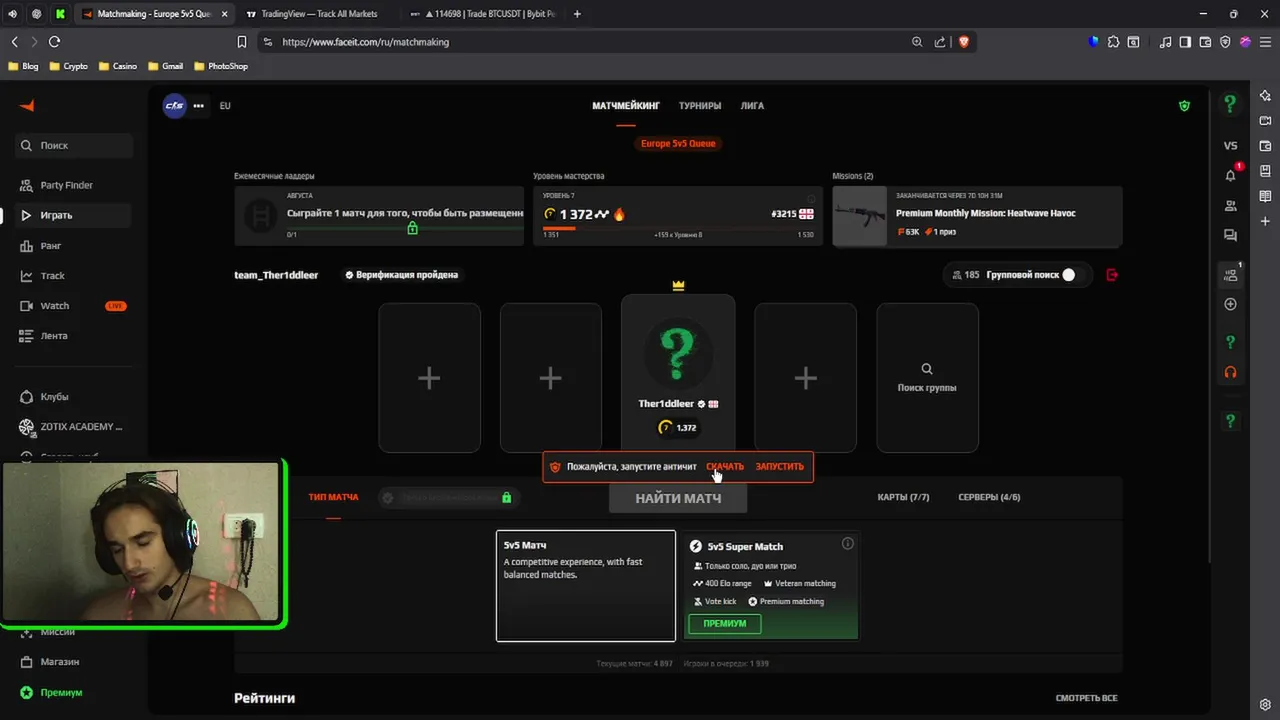
Task: Open Премиум in the sidebar
Action: point(74,692)
